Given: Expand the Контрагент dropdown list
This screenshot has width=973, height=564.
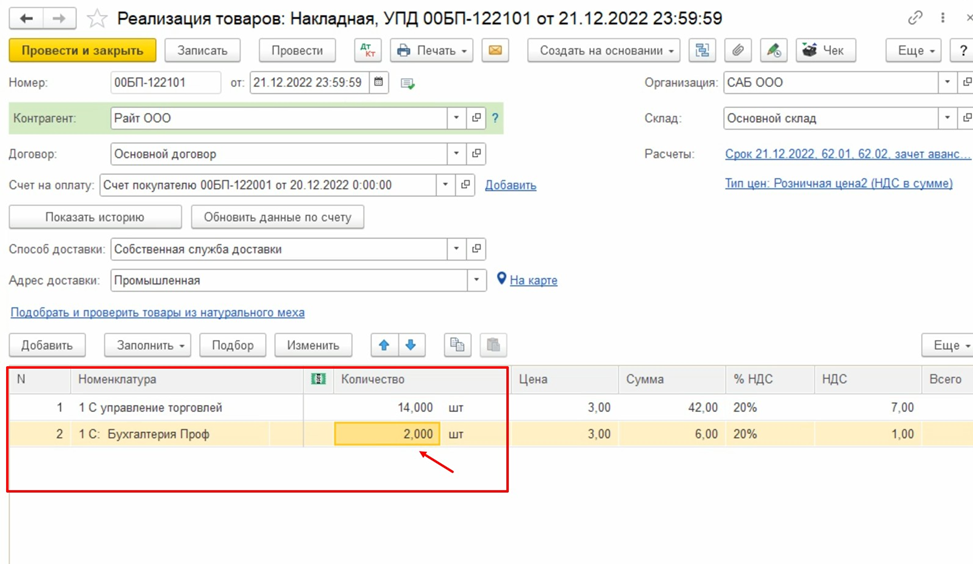Looking at the screenshot, I should coord(456,118).
